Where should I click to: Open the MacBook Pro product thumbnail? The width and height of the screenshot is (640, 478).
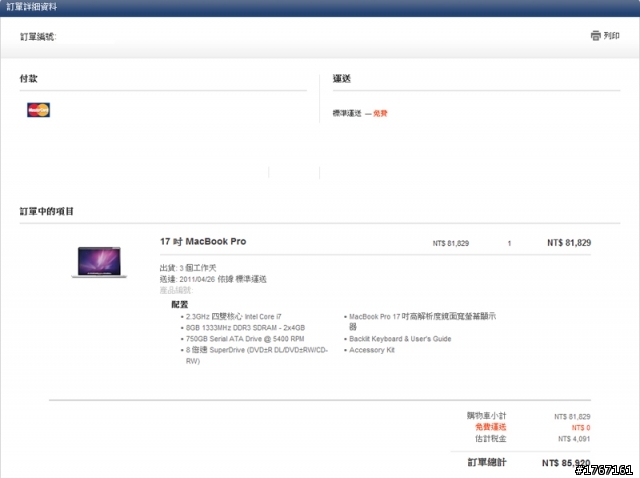tap(99, 262)
